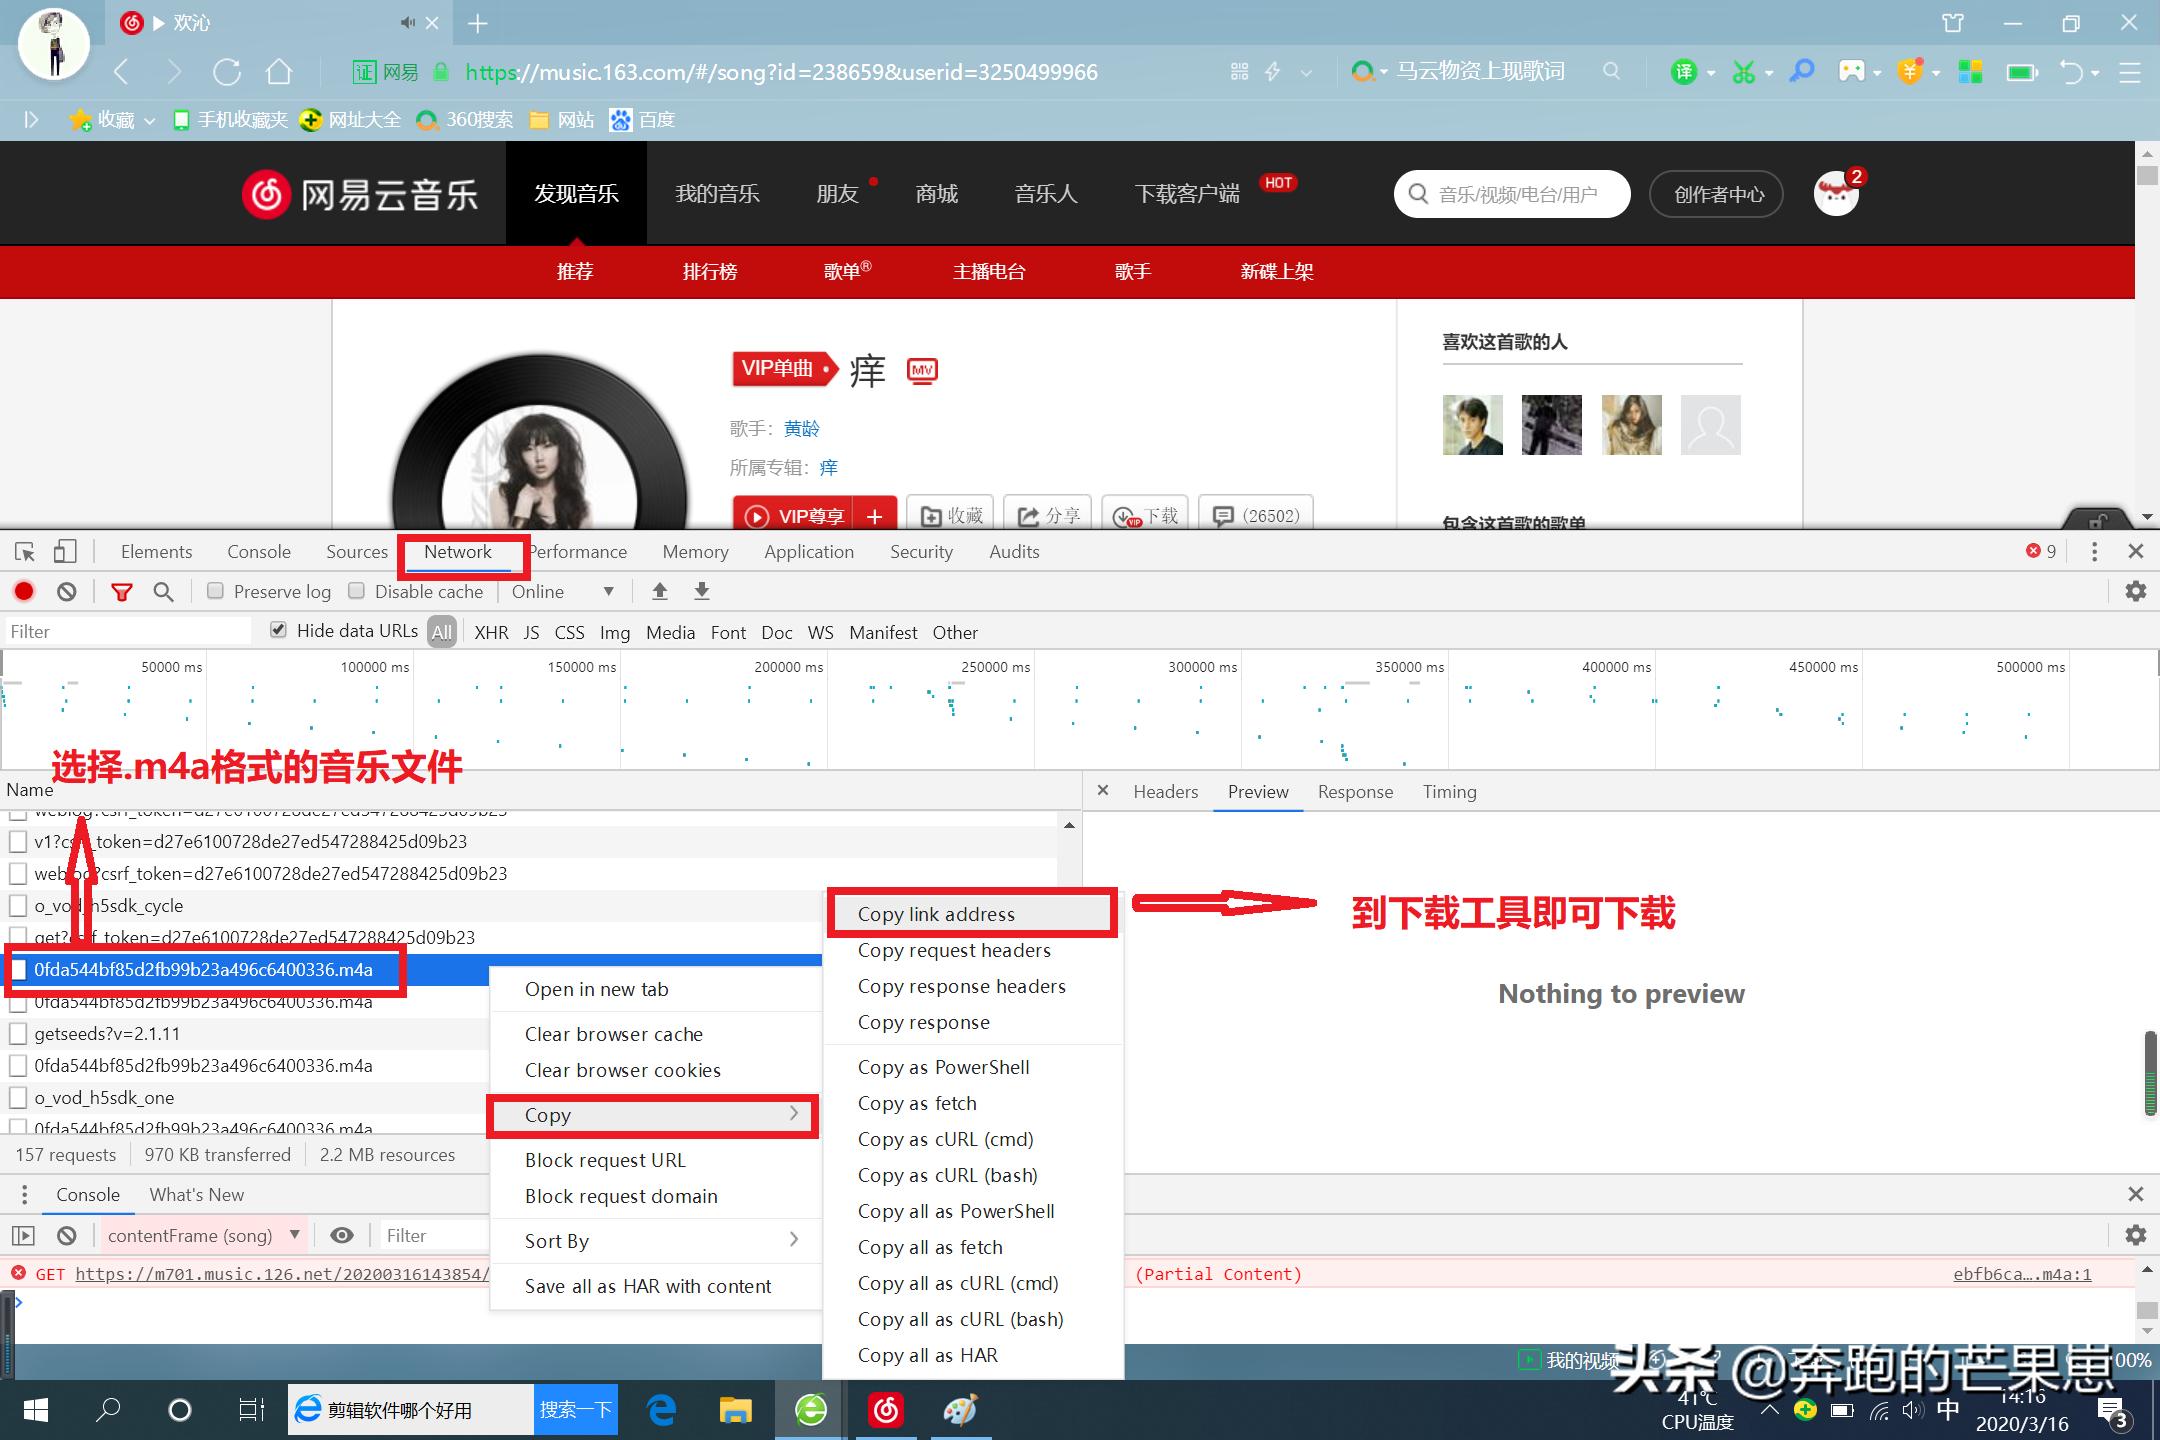Open DevTools settings via the gear icon

(x=2135, y=591)
